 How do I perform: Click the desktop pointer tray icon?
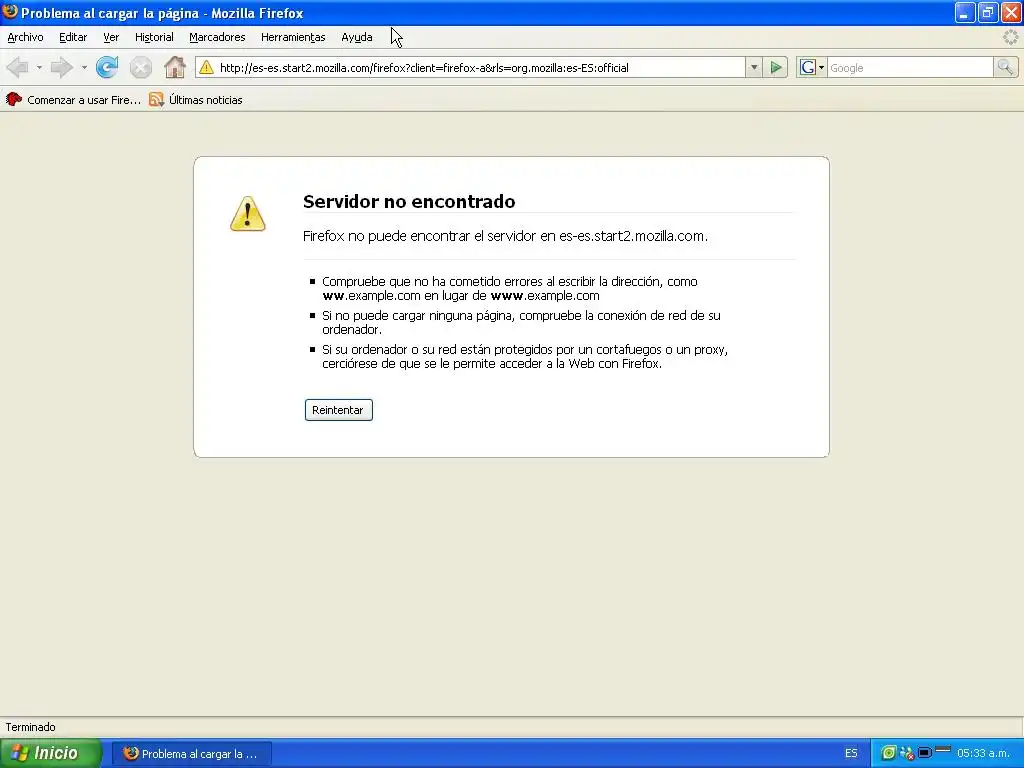[x=942, y=750]
